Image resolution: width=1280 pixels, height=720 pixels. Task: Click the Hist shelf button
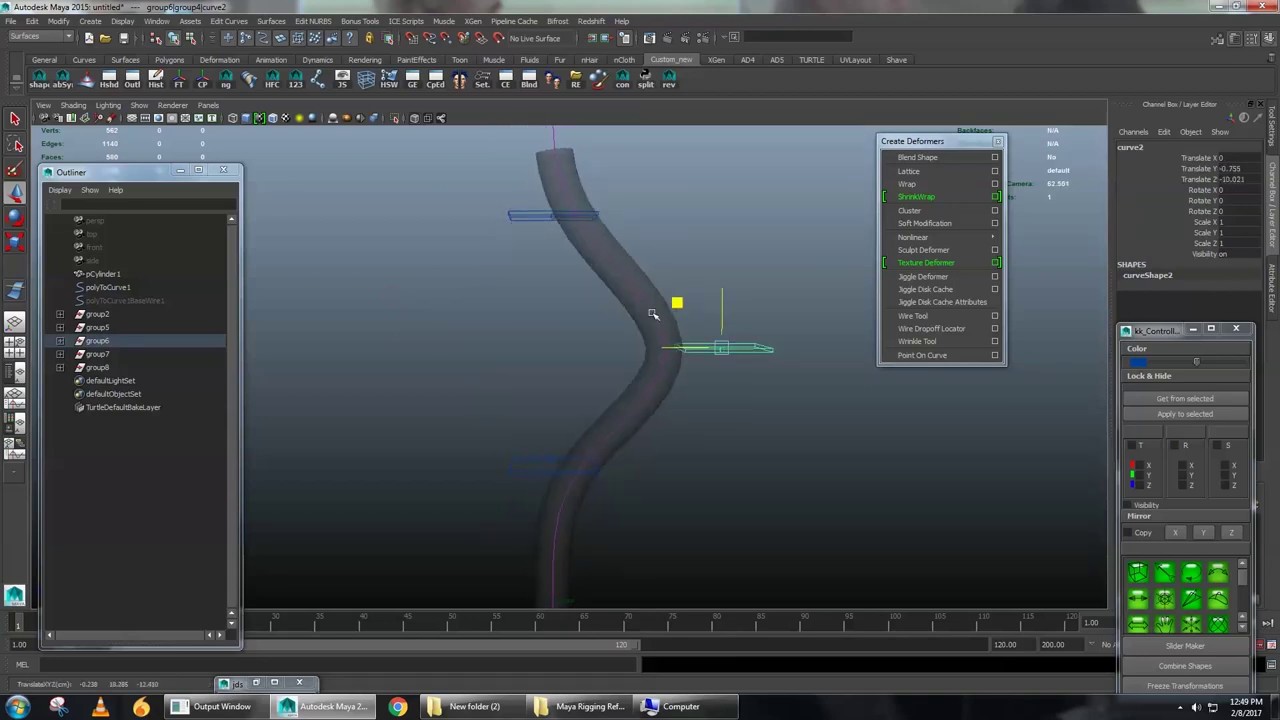pyautogui.click(x=156, y=79)
